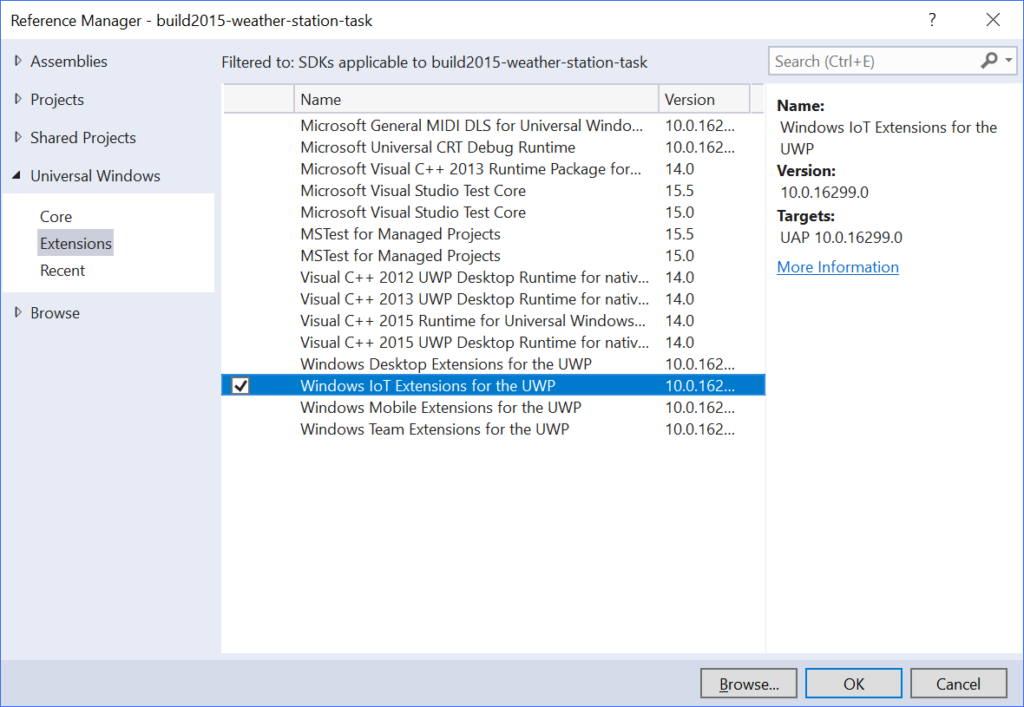Close the Reference Manager dialog
1024x707 pixels.
tap(993, 20)
